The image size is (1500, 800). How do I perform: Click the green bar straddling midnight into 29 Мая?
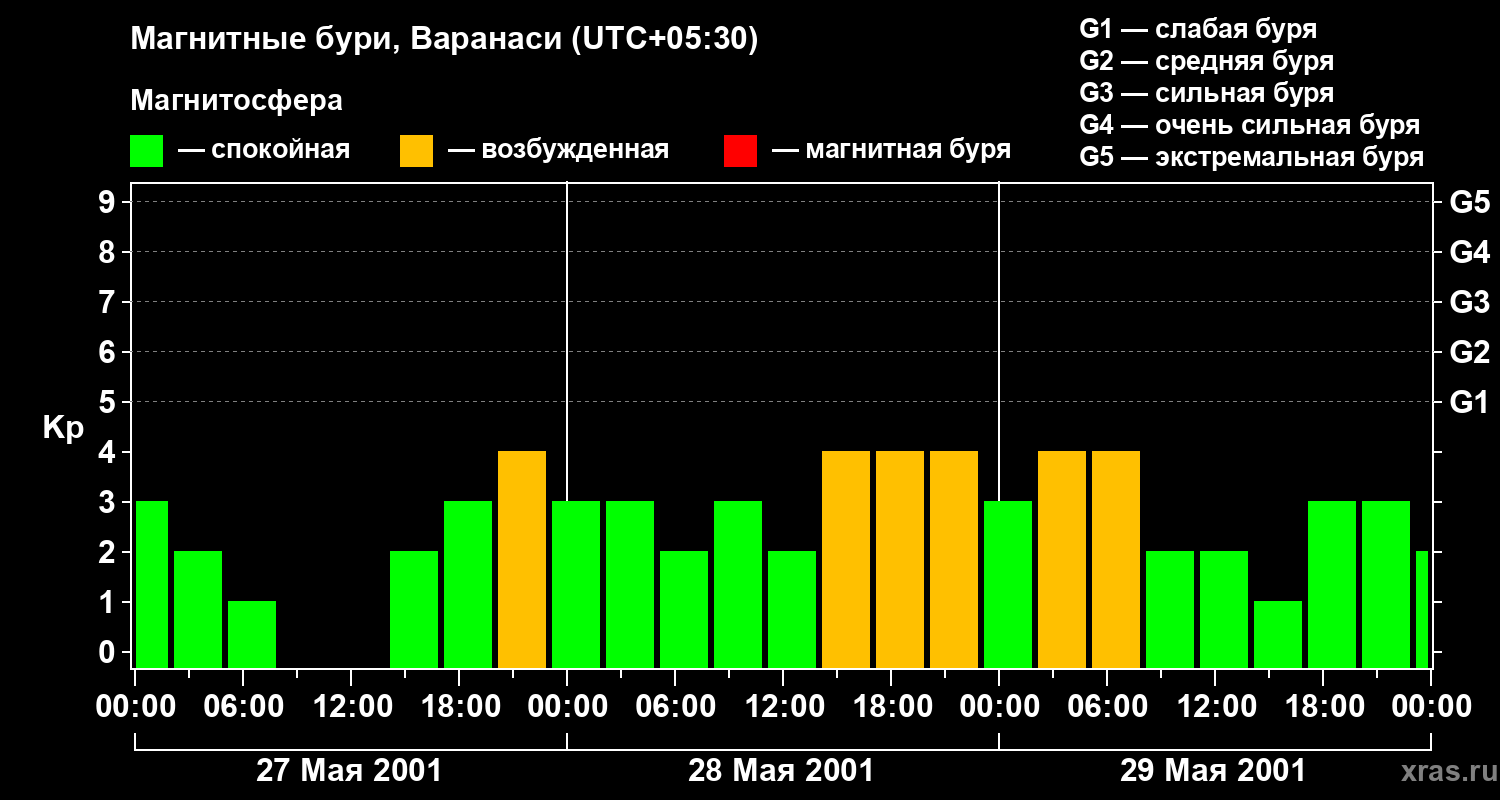tap(1008, 585)
